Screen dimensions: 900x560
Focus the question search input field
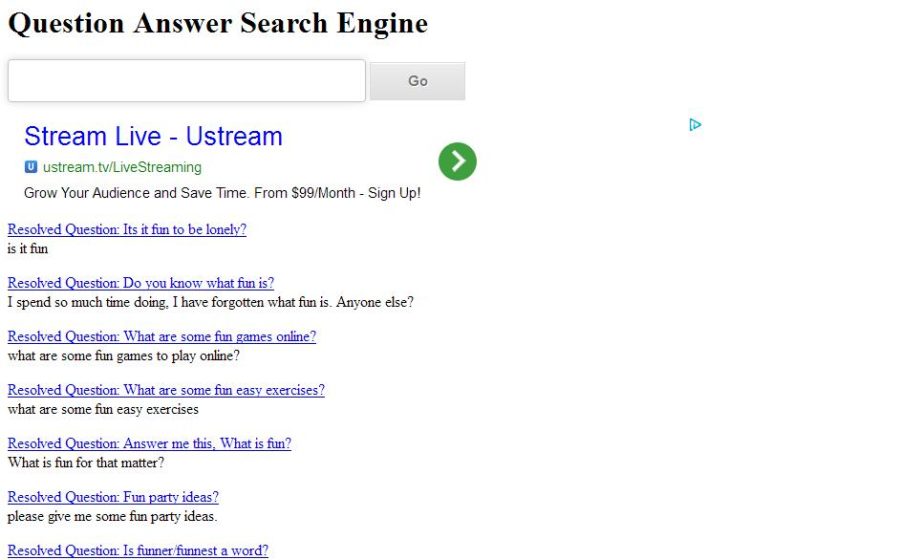click(x=187, y=80)
